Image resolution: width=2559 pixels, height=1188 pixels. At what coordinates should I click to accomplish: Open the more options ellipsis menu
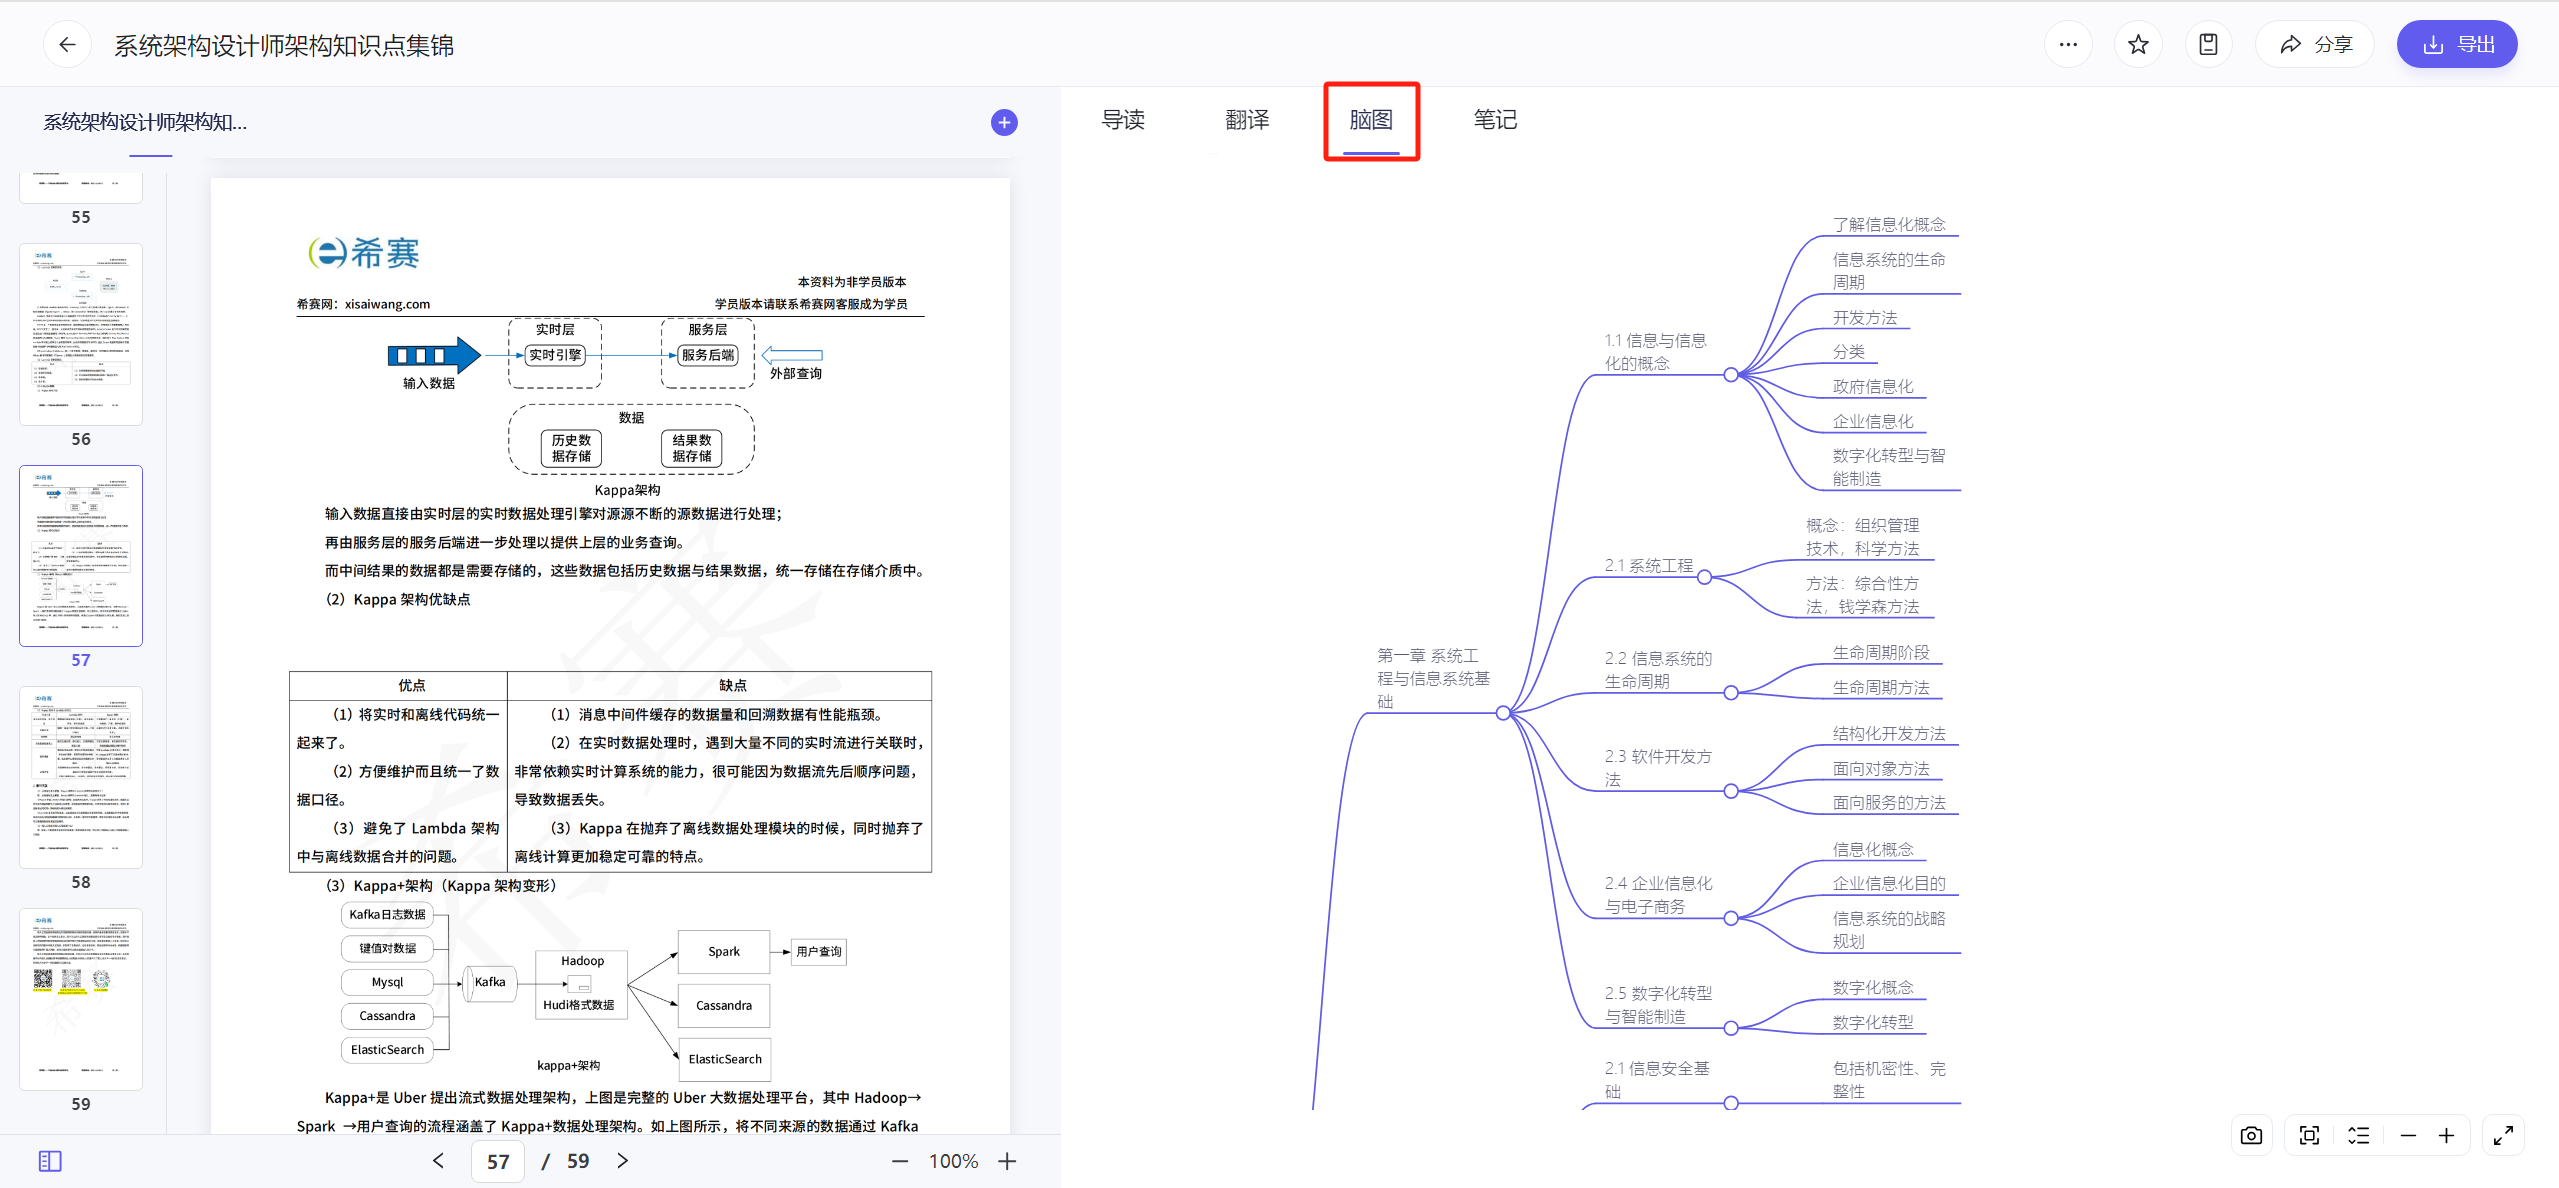2068,44
